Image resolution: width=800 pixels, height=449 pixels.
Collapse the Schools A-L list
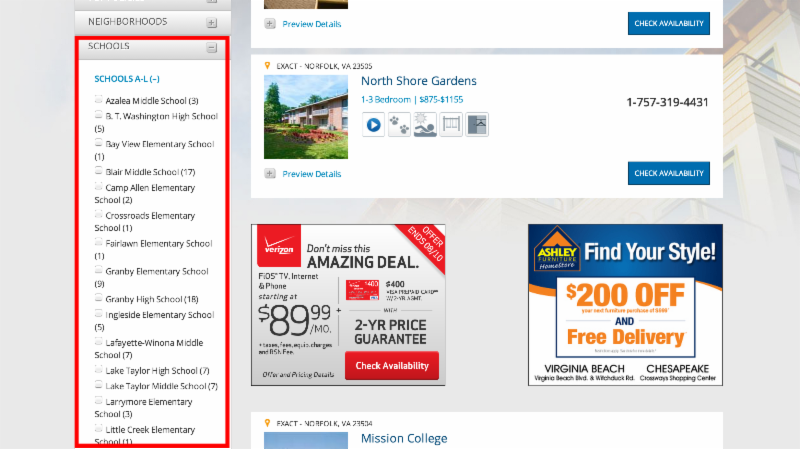click(x=127, y=79)
